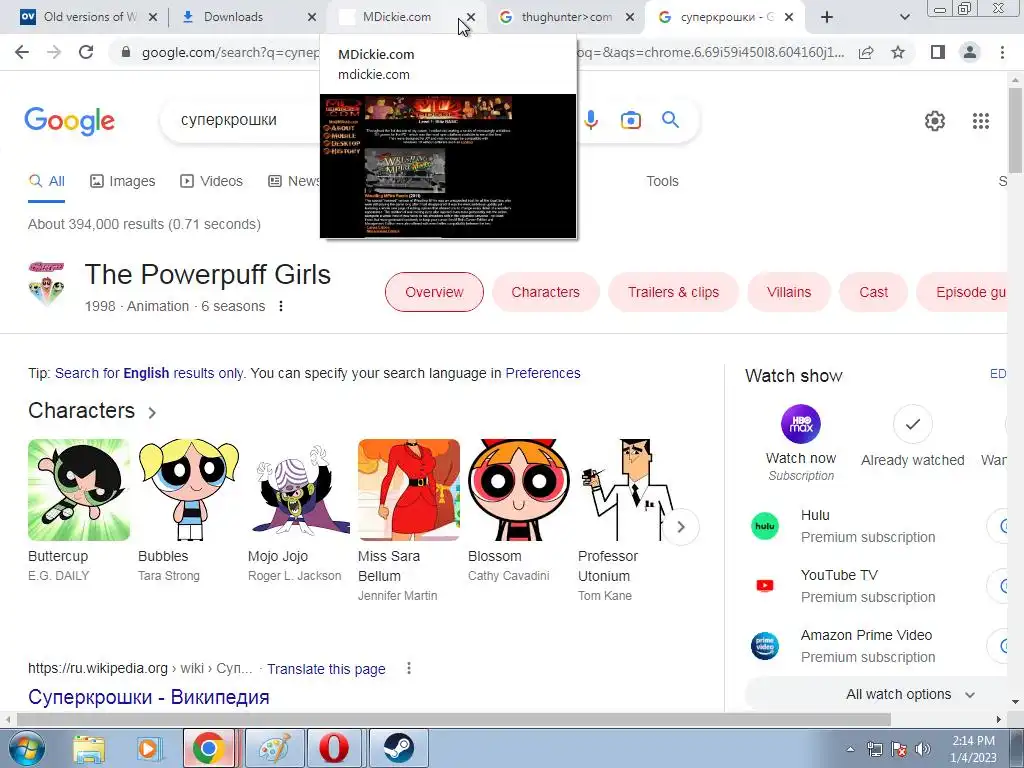
Task: Expand the Characters section arrow
Action: 152,413
